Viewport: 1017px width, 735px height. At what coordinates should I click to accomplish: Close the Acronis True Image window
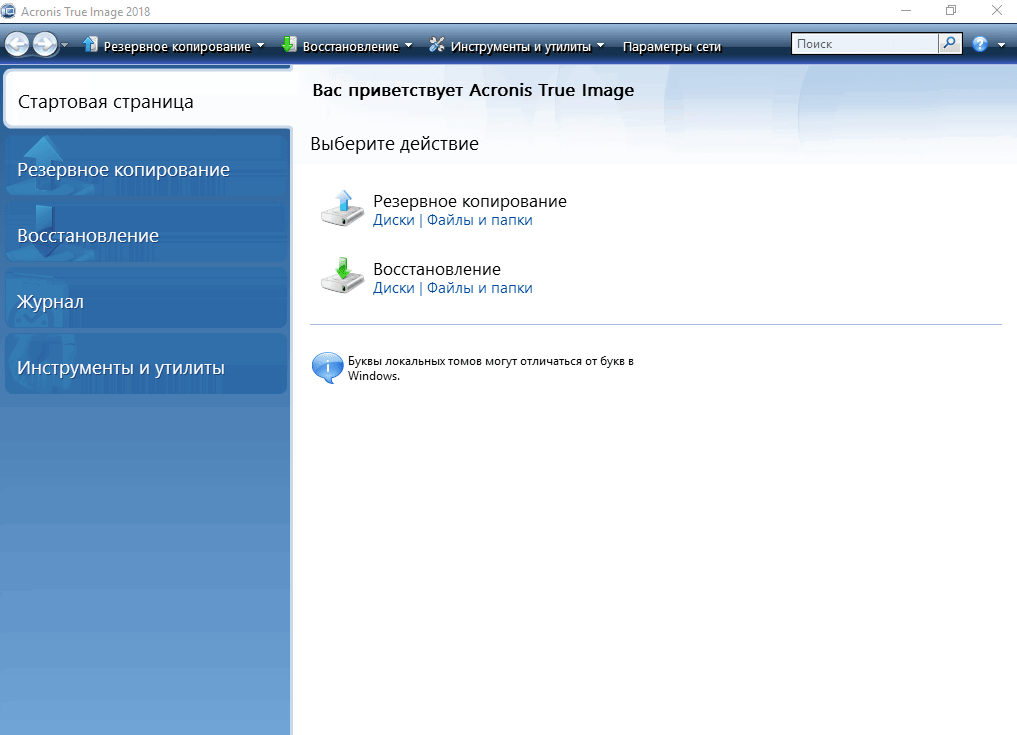[997, 10]
